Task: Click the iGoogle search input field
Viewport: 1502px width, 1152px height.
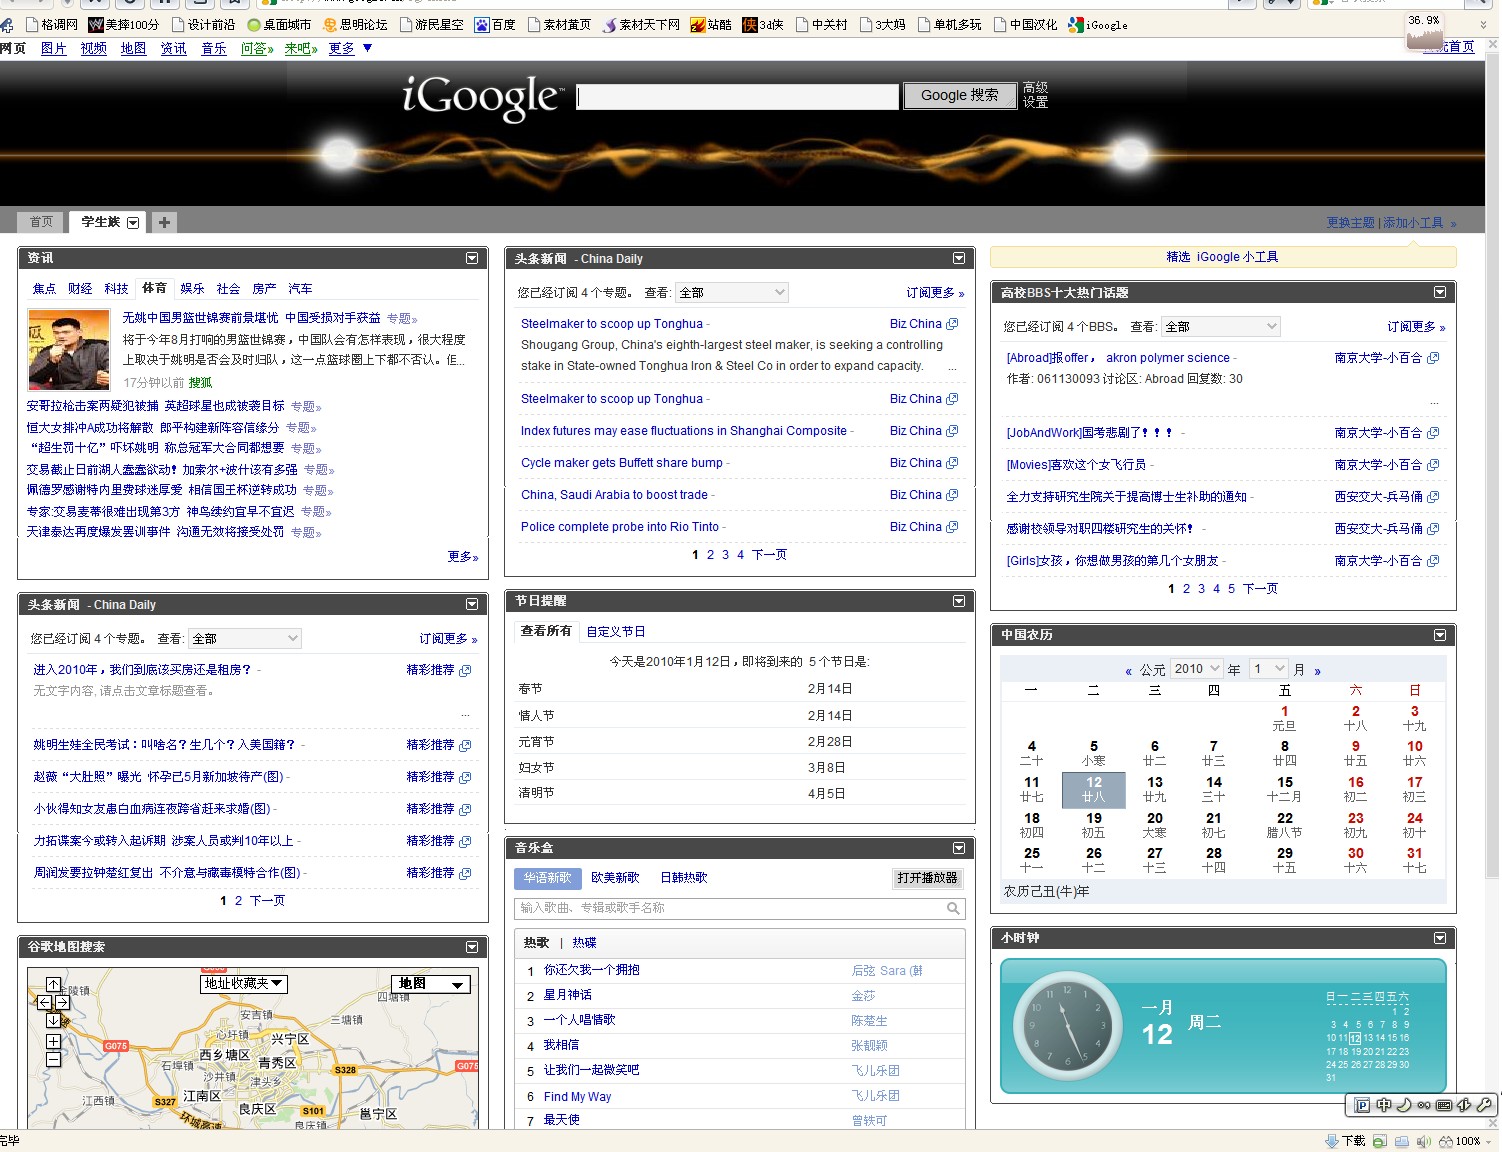Action: 738,96
